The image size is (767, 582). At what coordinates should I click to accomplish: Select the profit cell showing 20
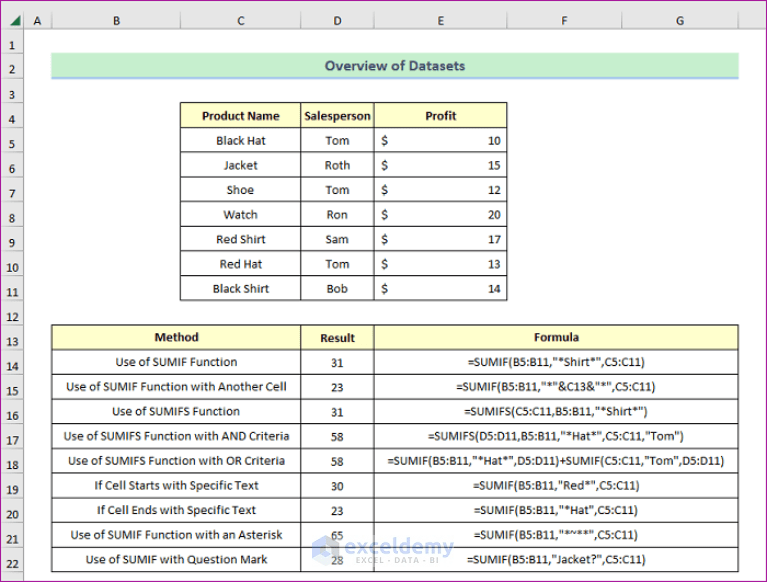pos(441,215)
